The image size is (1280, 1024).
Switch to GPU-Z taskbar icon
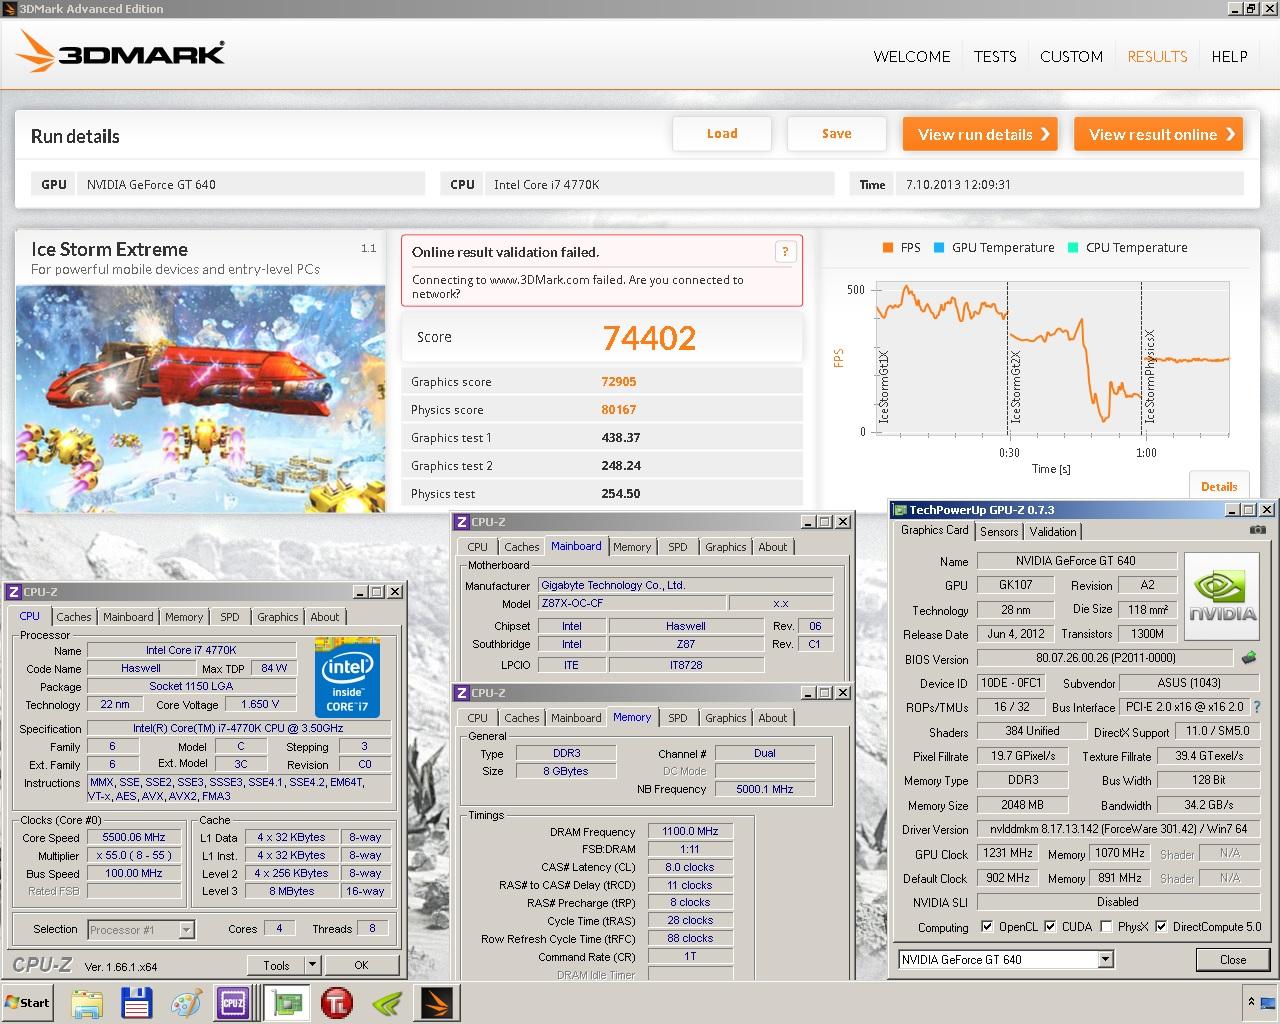288,1002
